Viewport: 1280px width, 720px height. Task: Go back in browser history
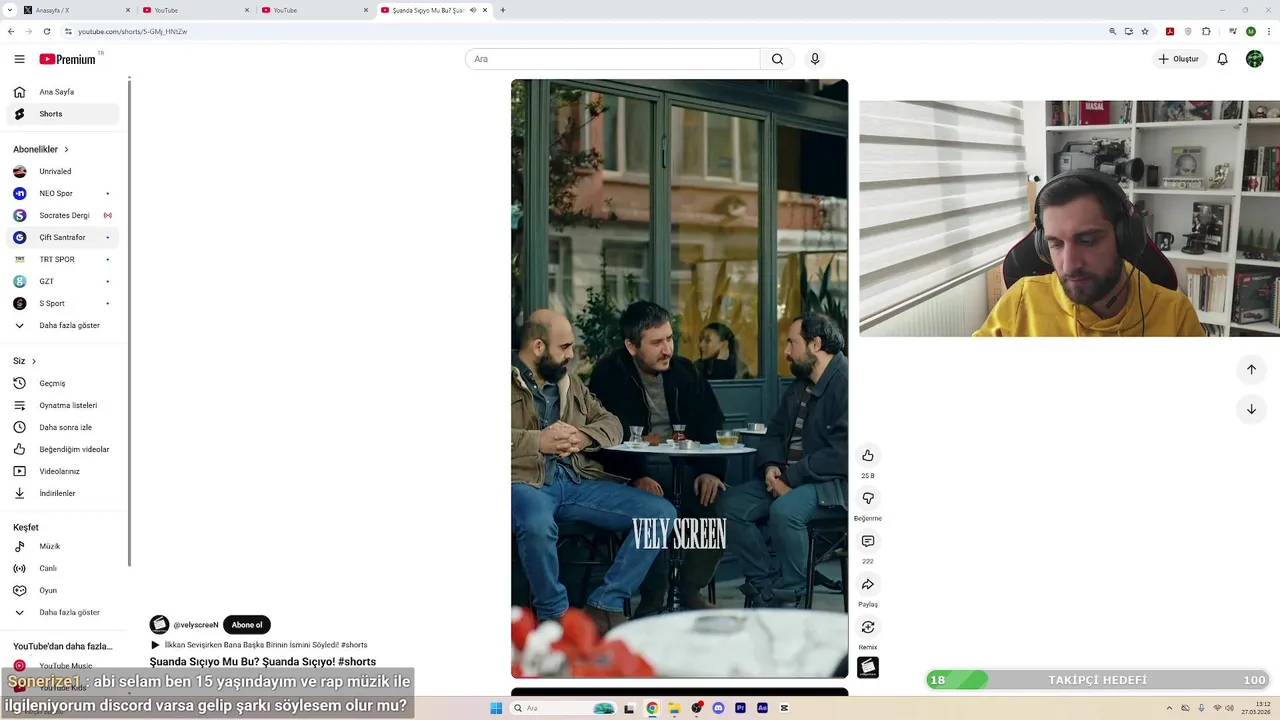(11, 31)
